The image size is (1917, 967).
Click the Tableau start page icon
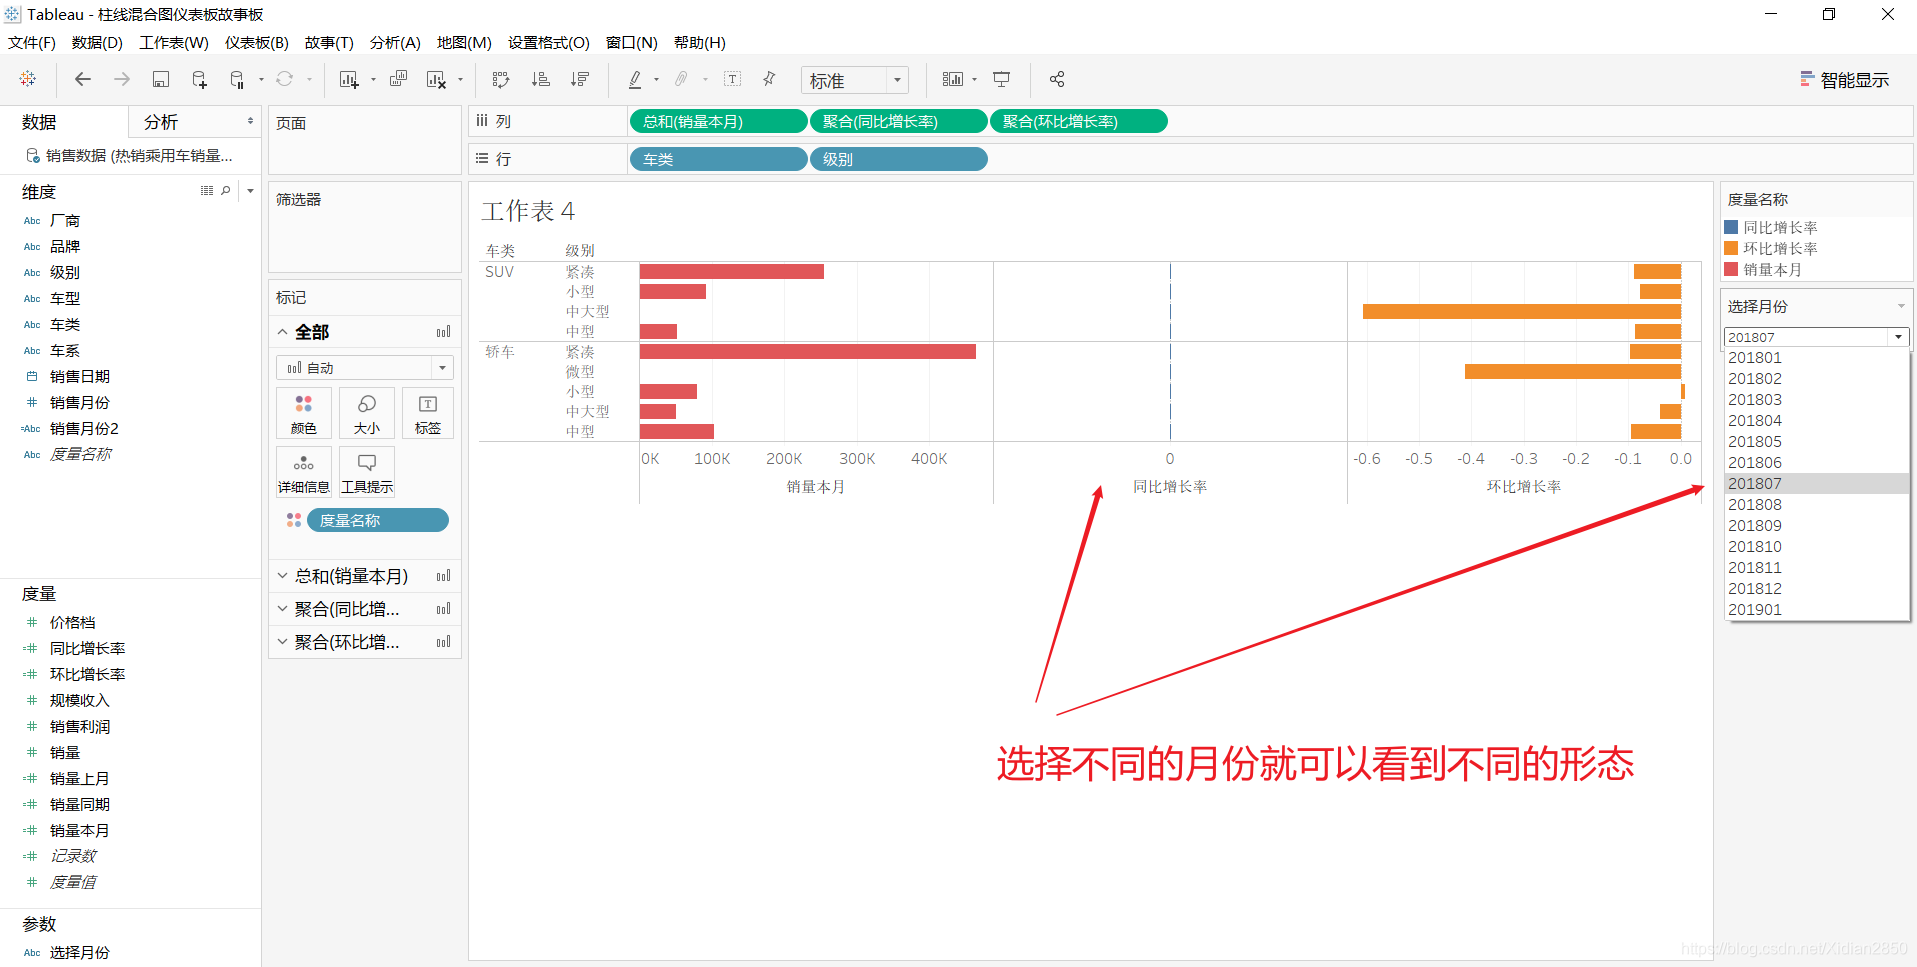pyautogui.click(x=28, y=79)
